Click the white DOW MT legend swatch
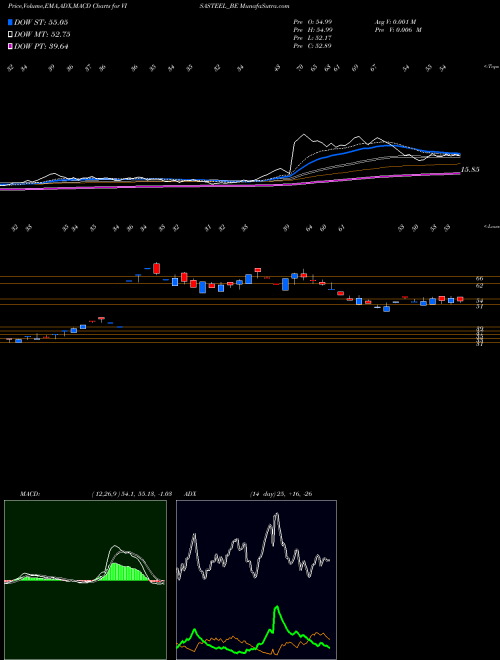This screenshot has height=660, width=500. click(10, 34)
